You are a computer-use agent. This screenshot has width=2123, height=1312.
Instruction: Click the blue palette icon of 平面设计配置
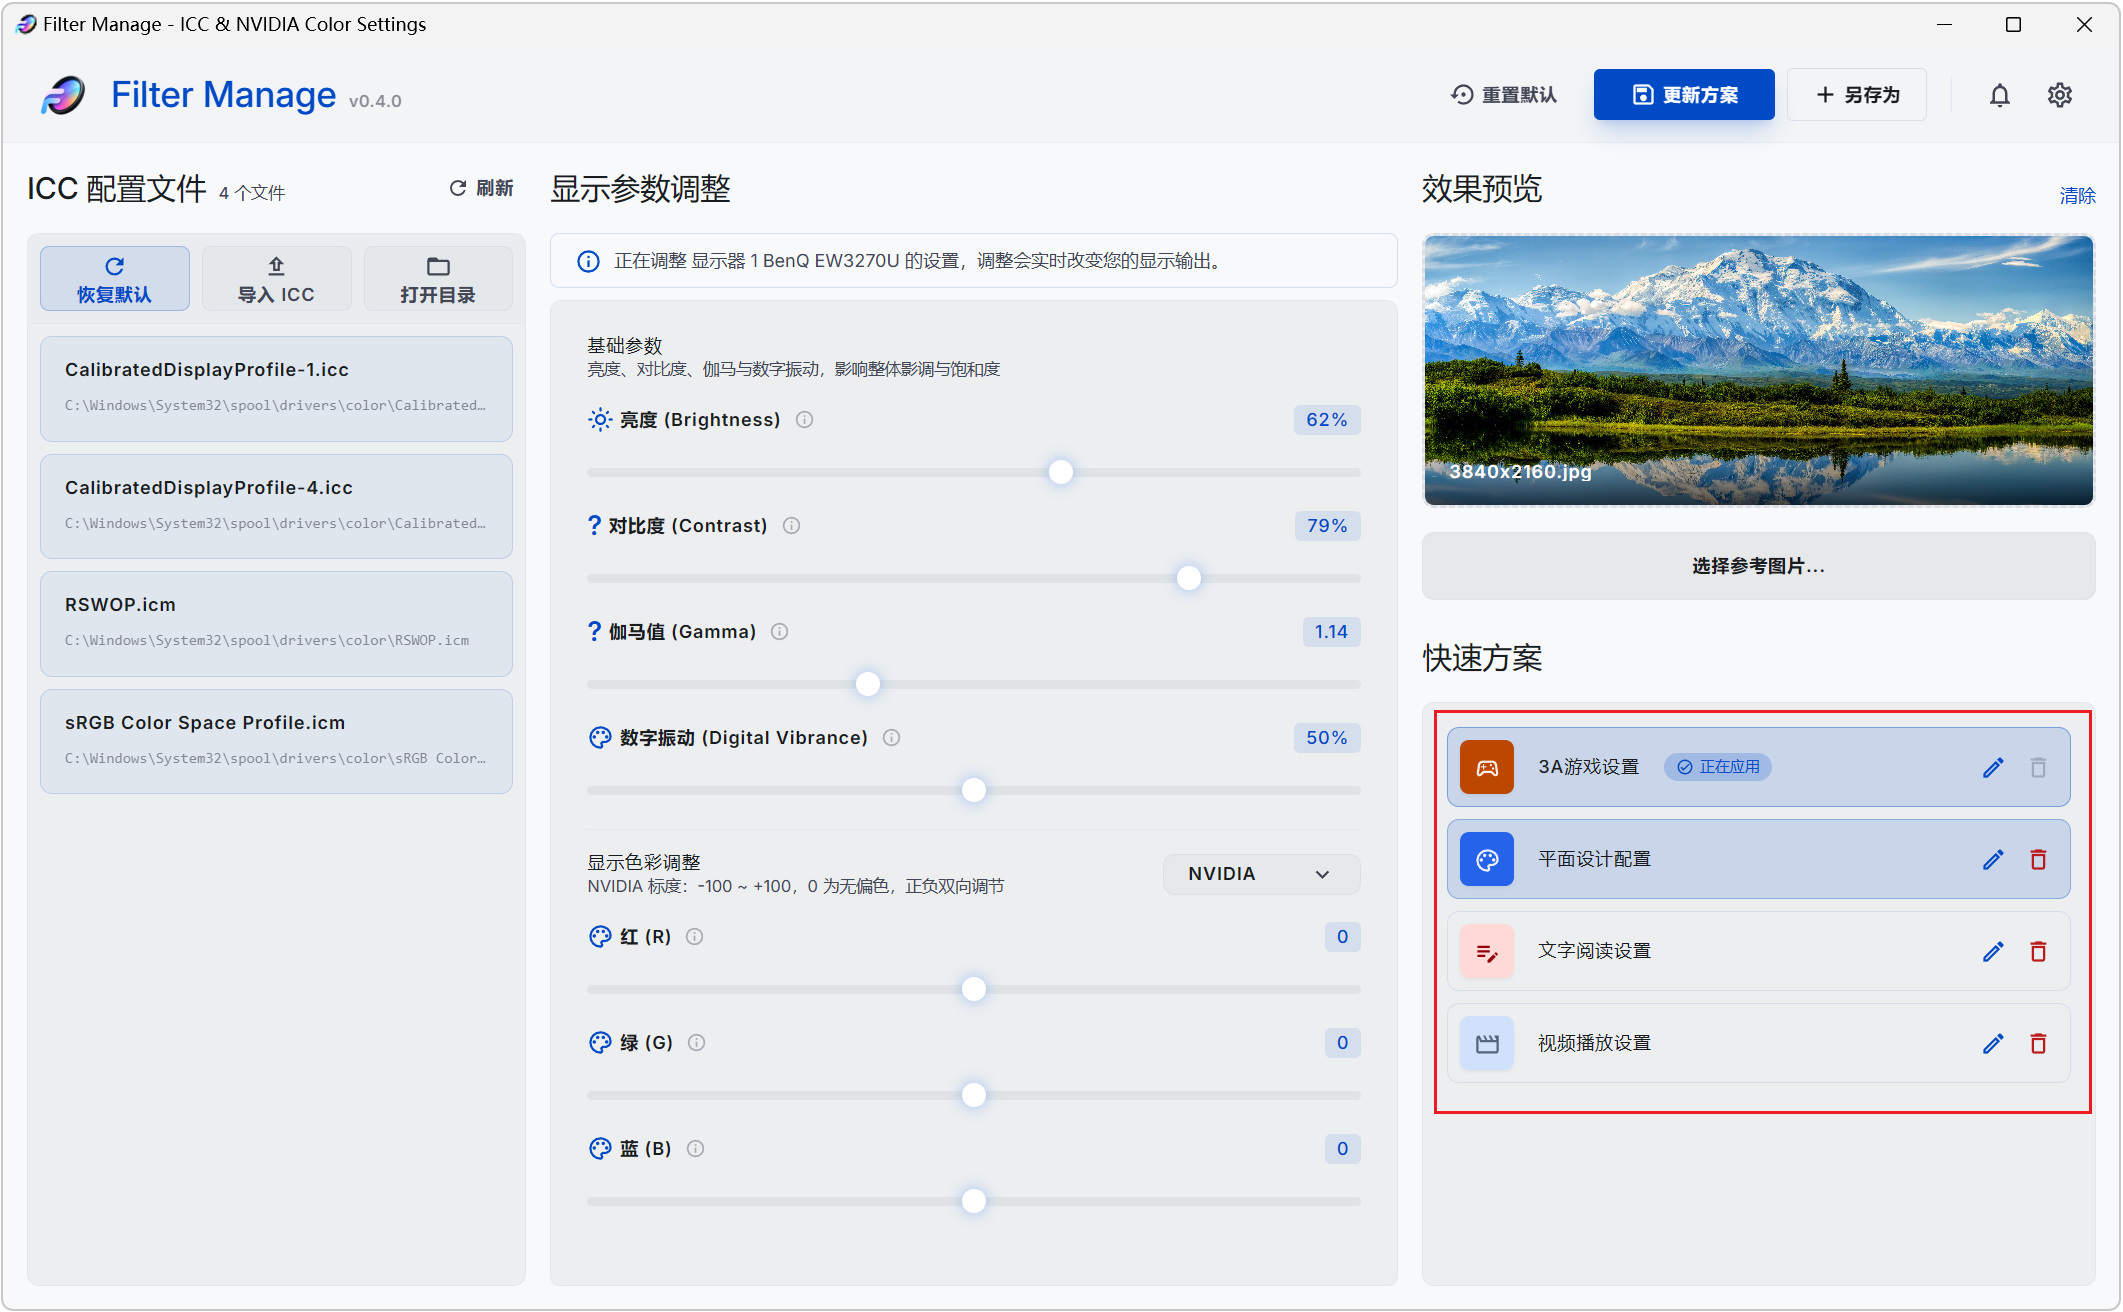[x=1487, y=860]
